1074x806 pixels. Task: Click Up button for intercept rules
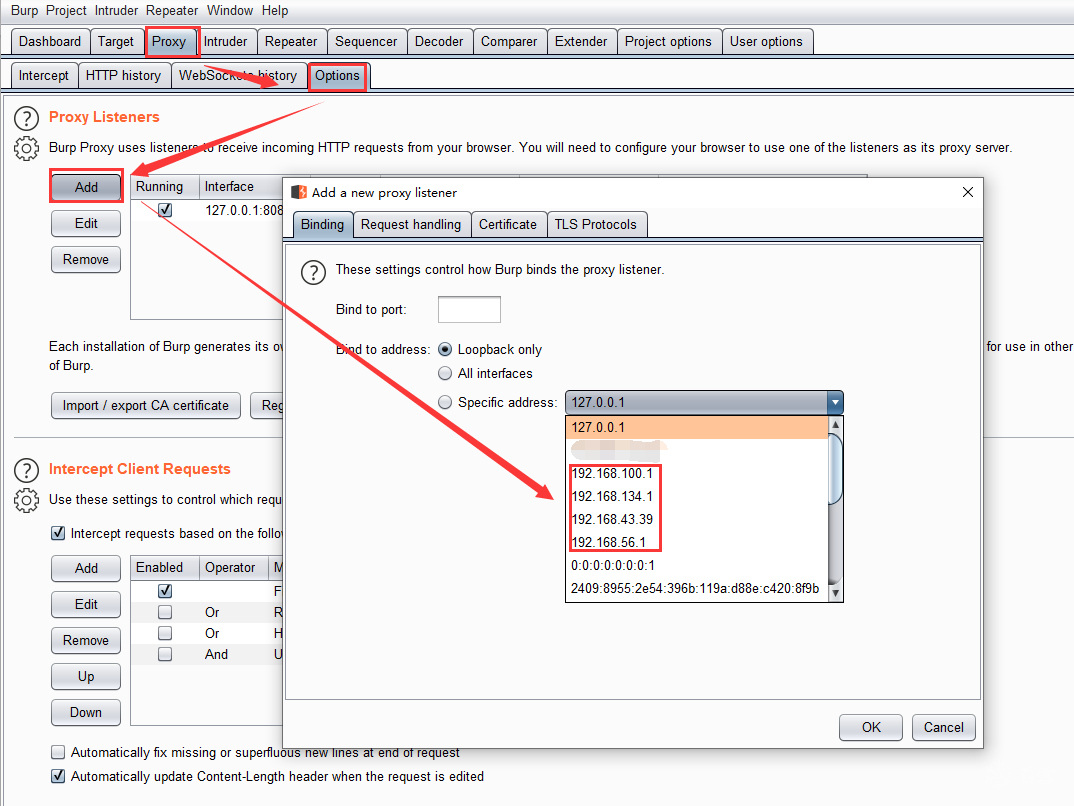pyautogui.click(x=86, y=677)
